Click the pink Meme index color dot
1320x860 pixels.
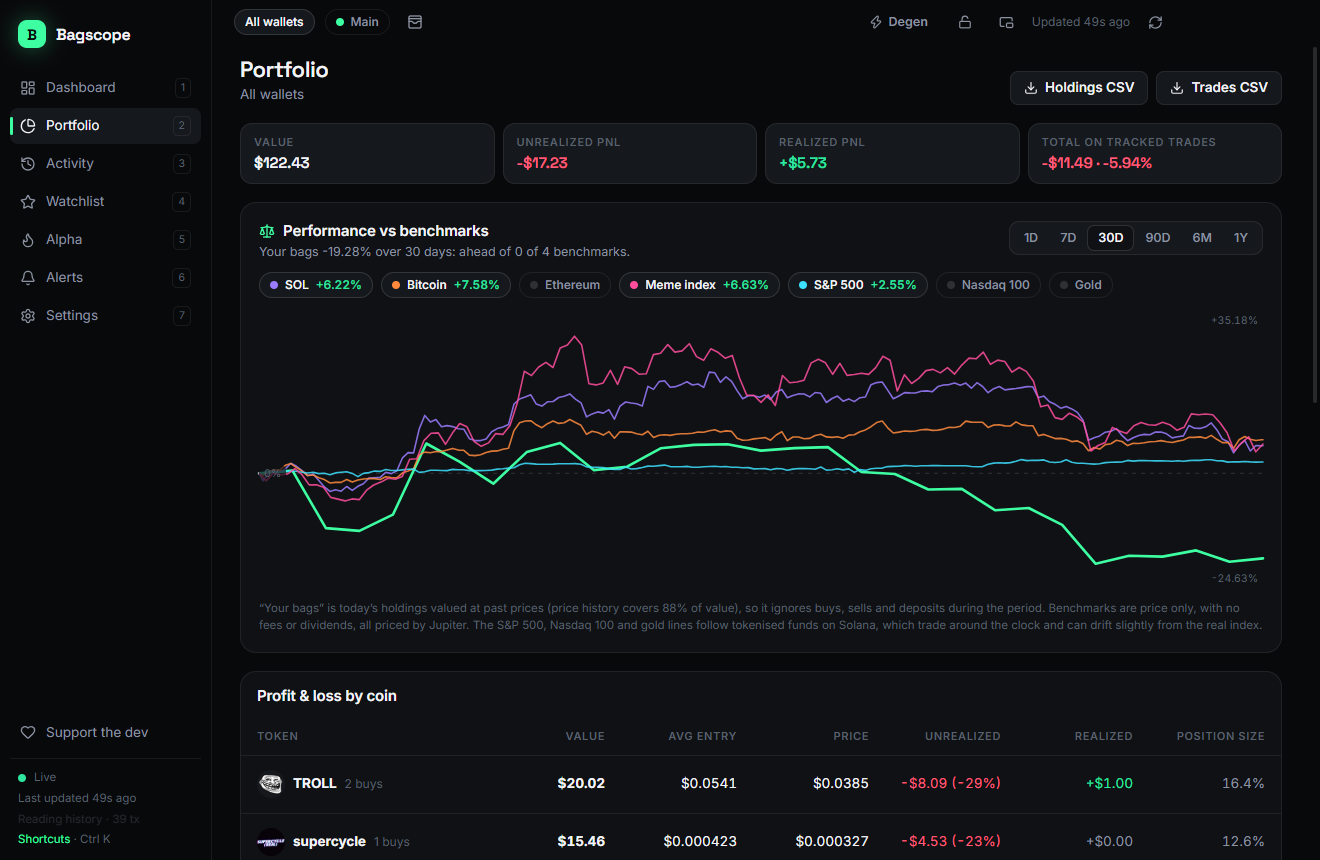634,285
